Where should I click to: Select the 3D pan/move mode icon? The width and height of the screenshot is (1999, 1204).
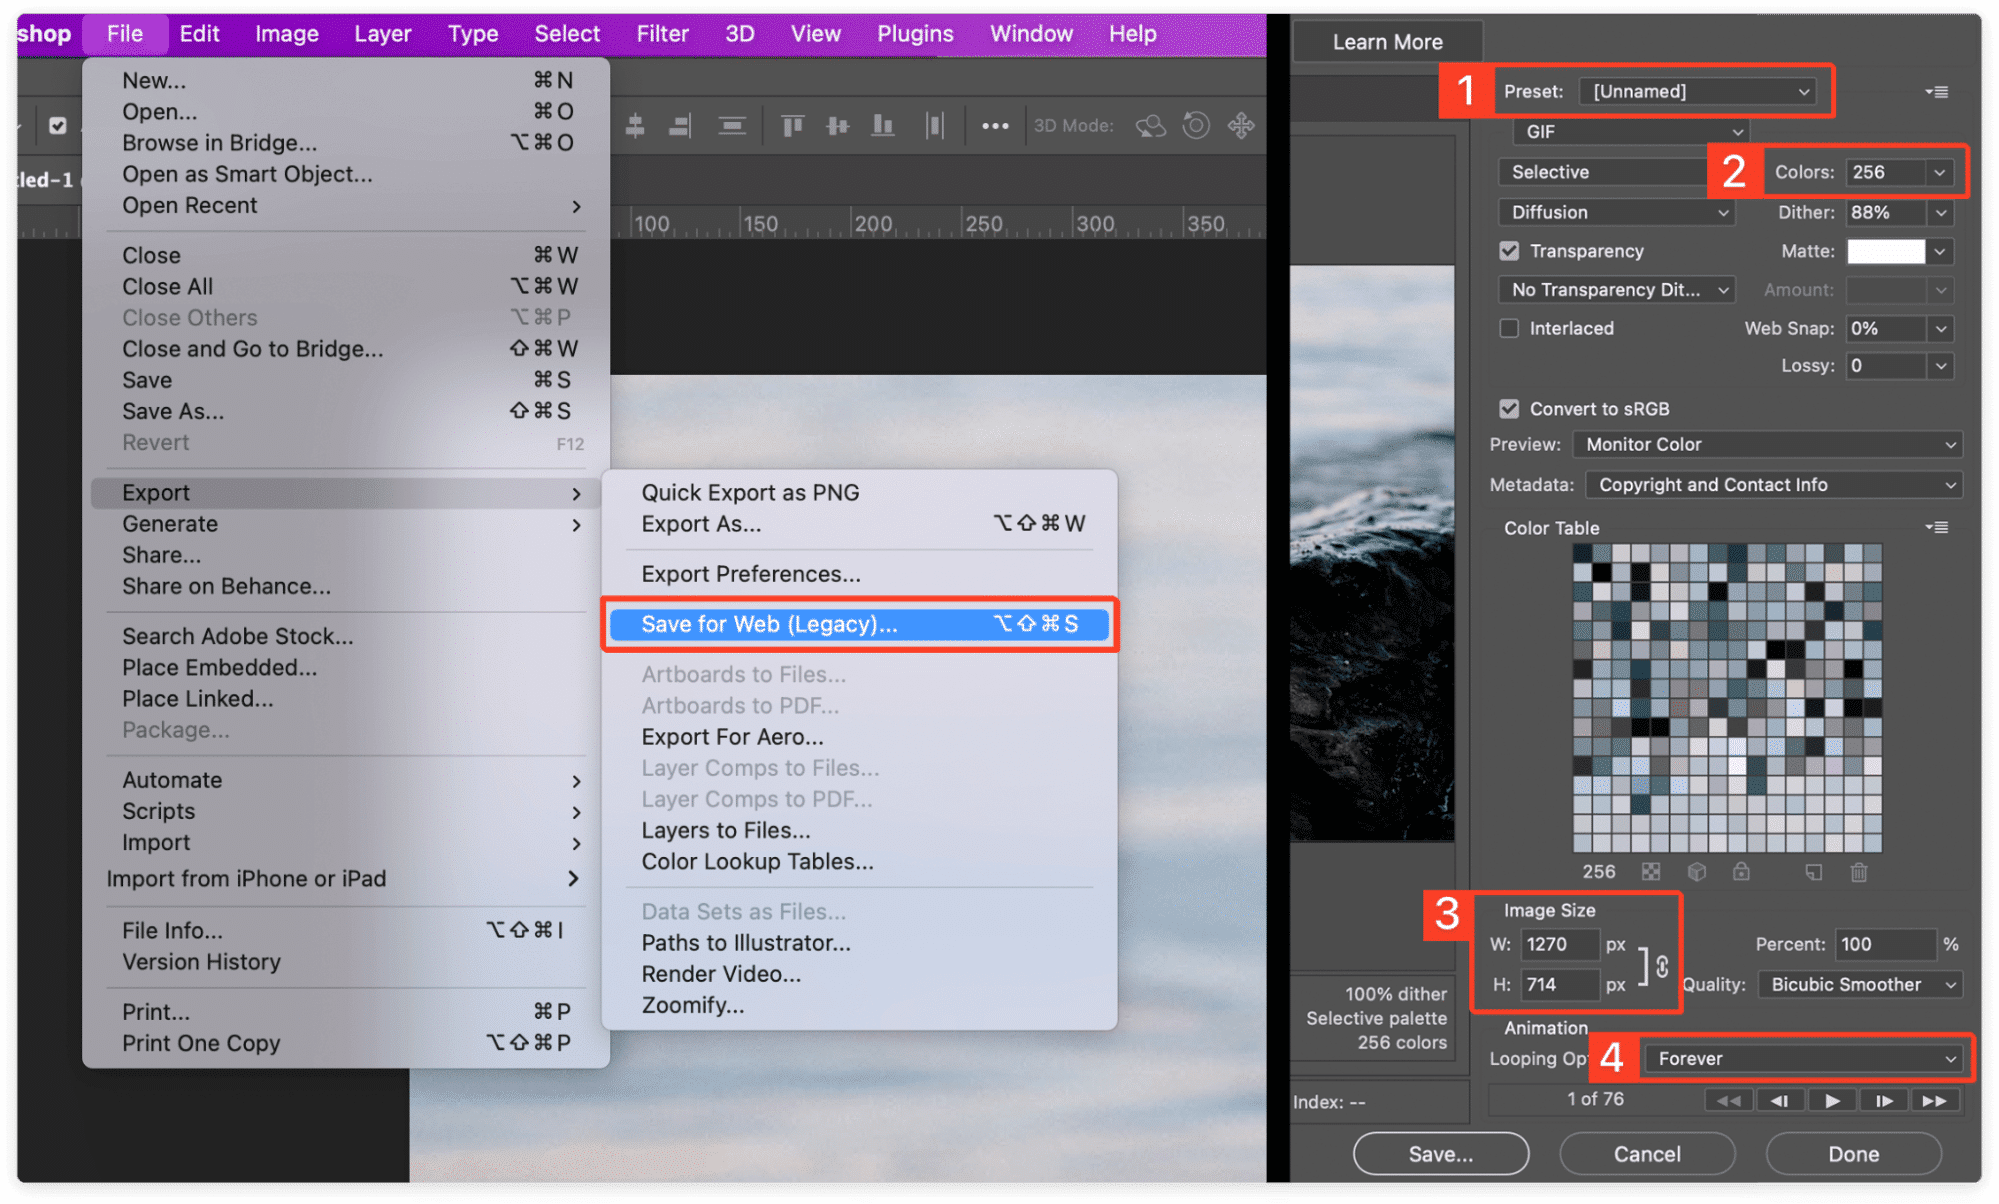[1241, 126]
